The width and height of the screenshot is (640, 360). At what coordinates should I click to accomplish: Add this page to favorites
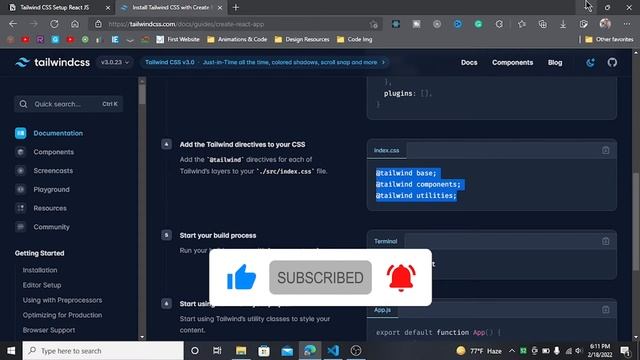pos(373,24)
